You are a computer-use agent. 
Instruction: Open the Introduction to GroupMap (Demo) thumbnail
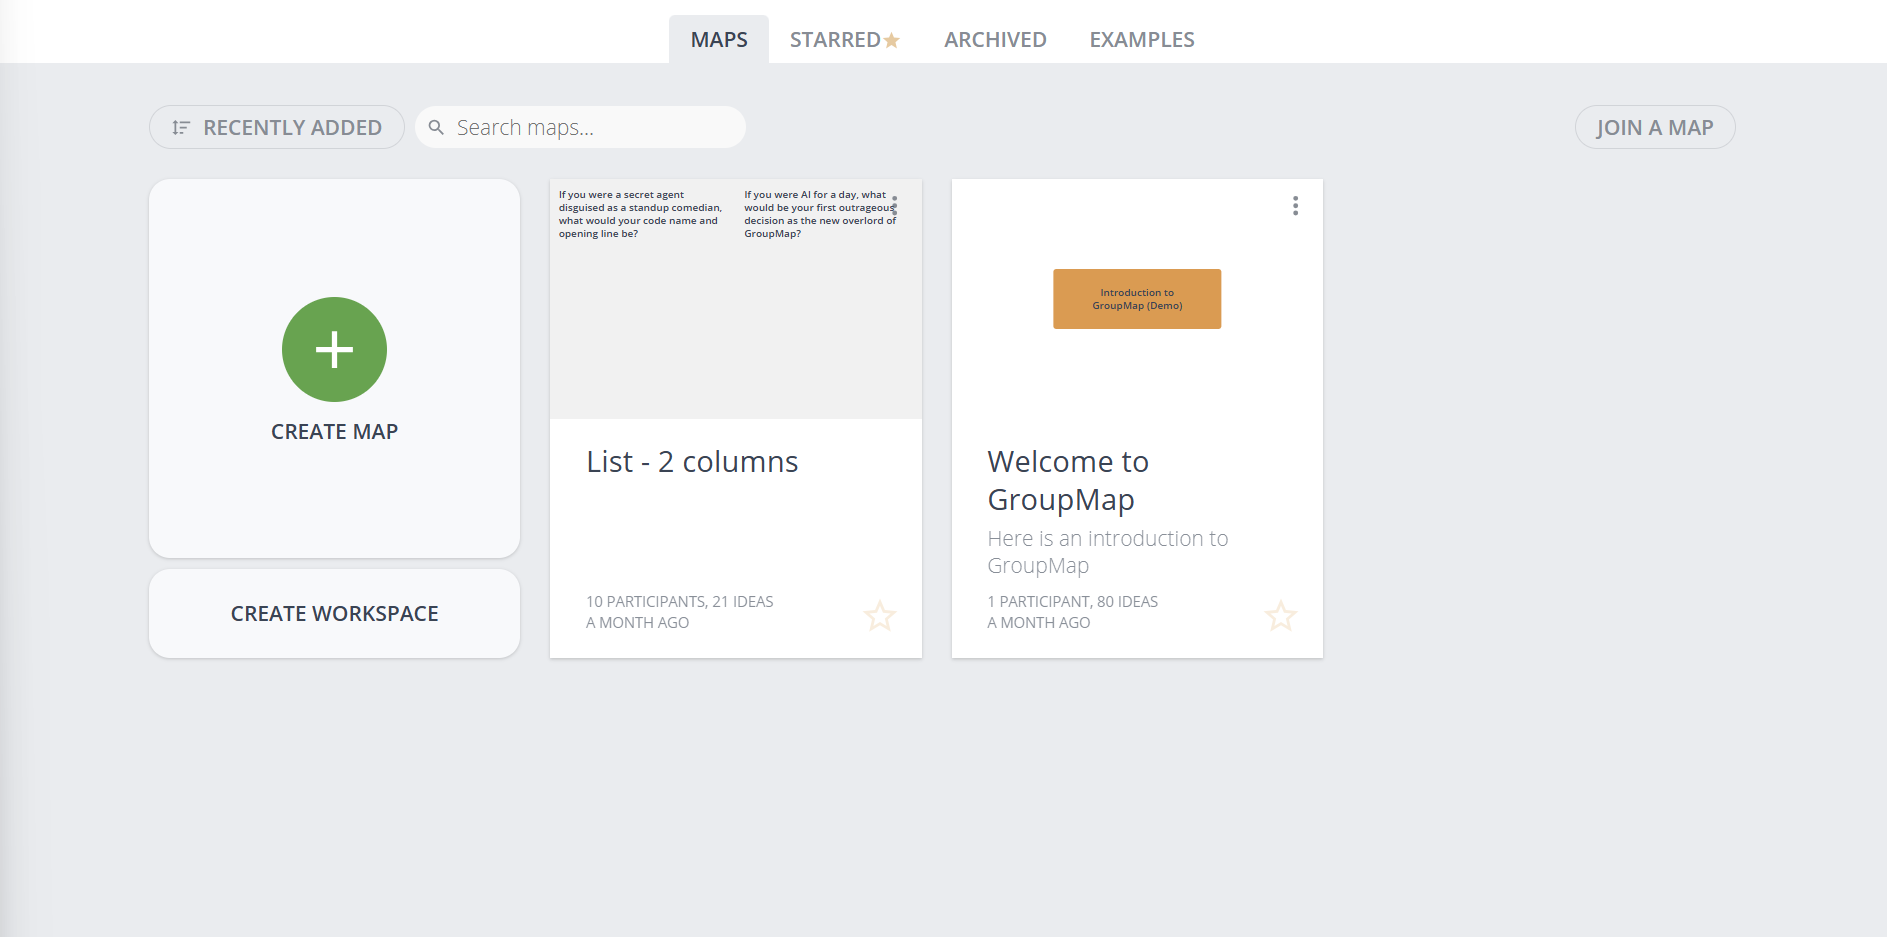coord(1137,299)
